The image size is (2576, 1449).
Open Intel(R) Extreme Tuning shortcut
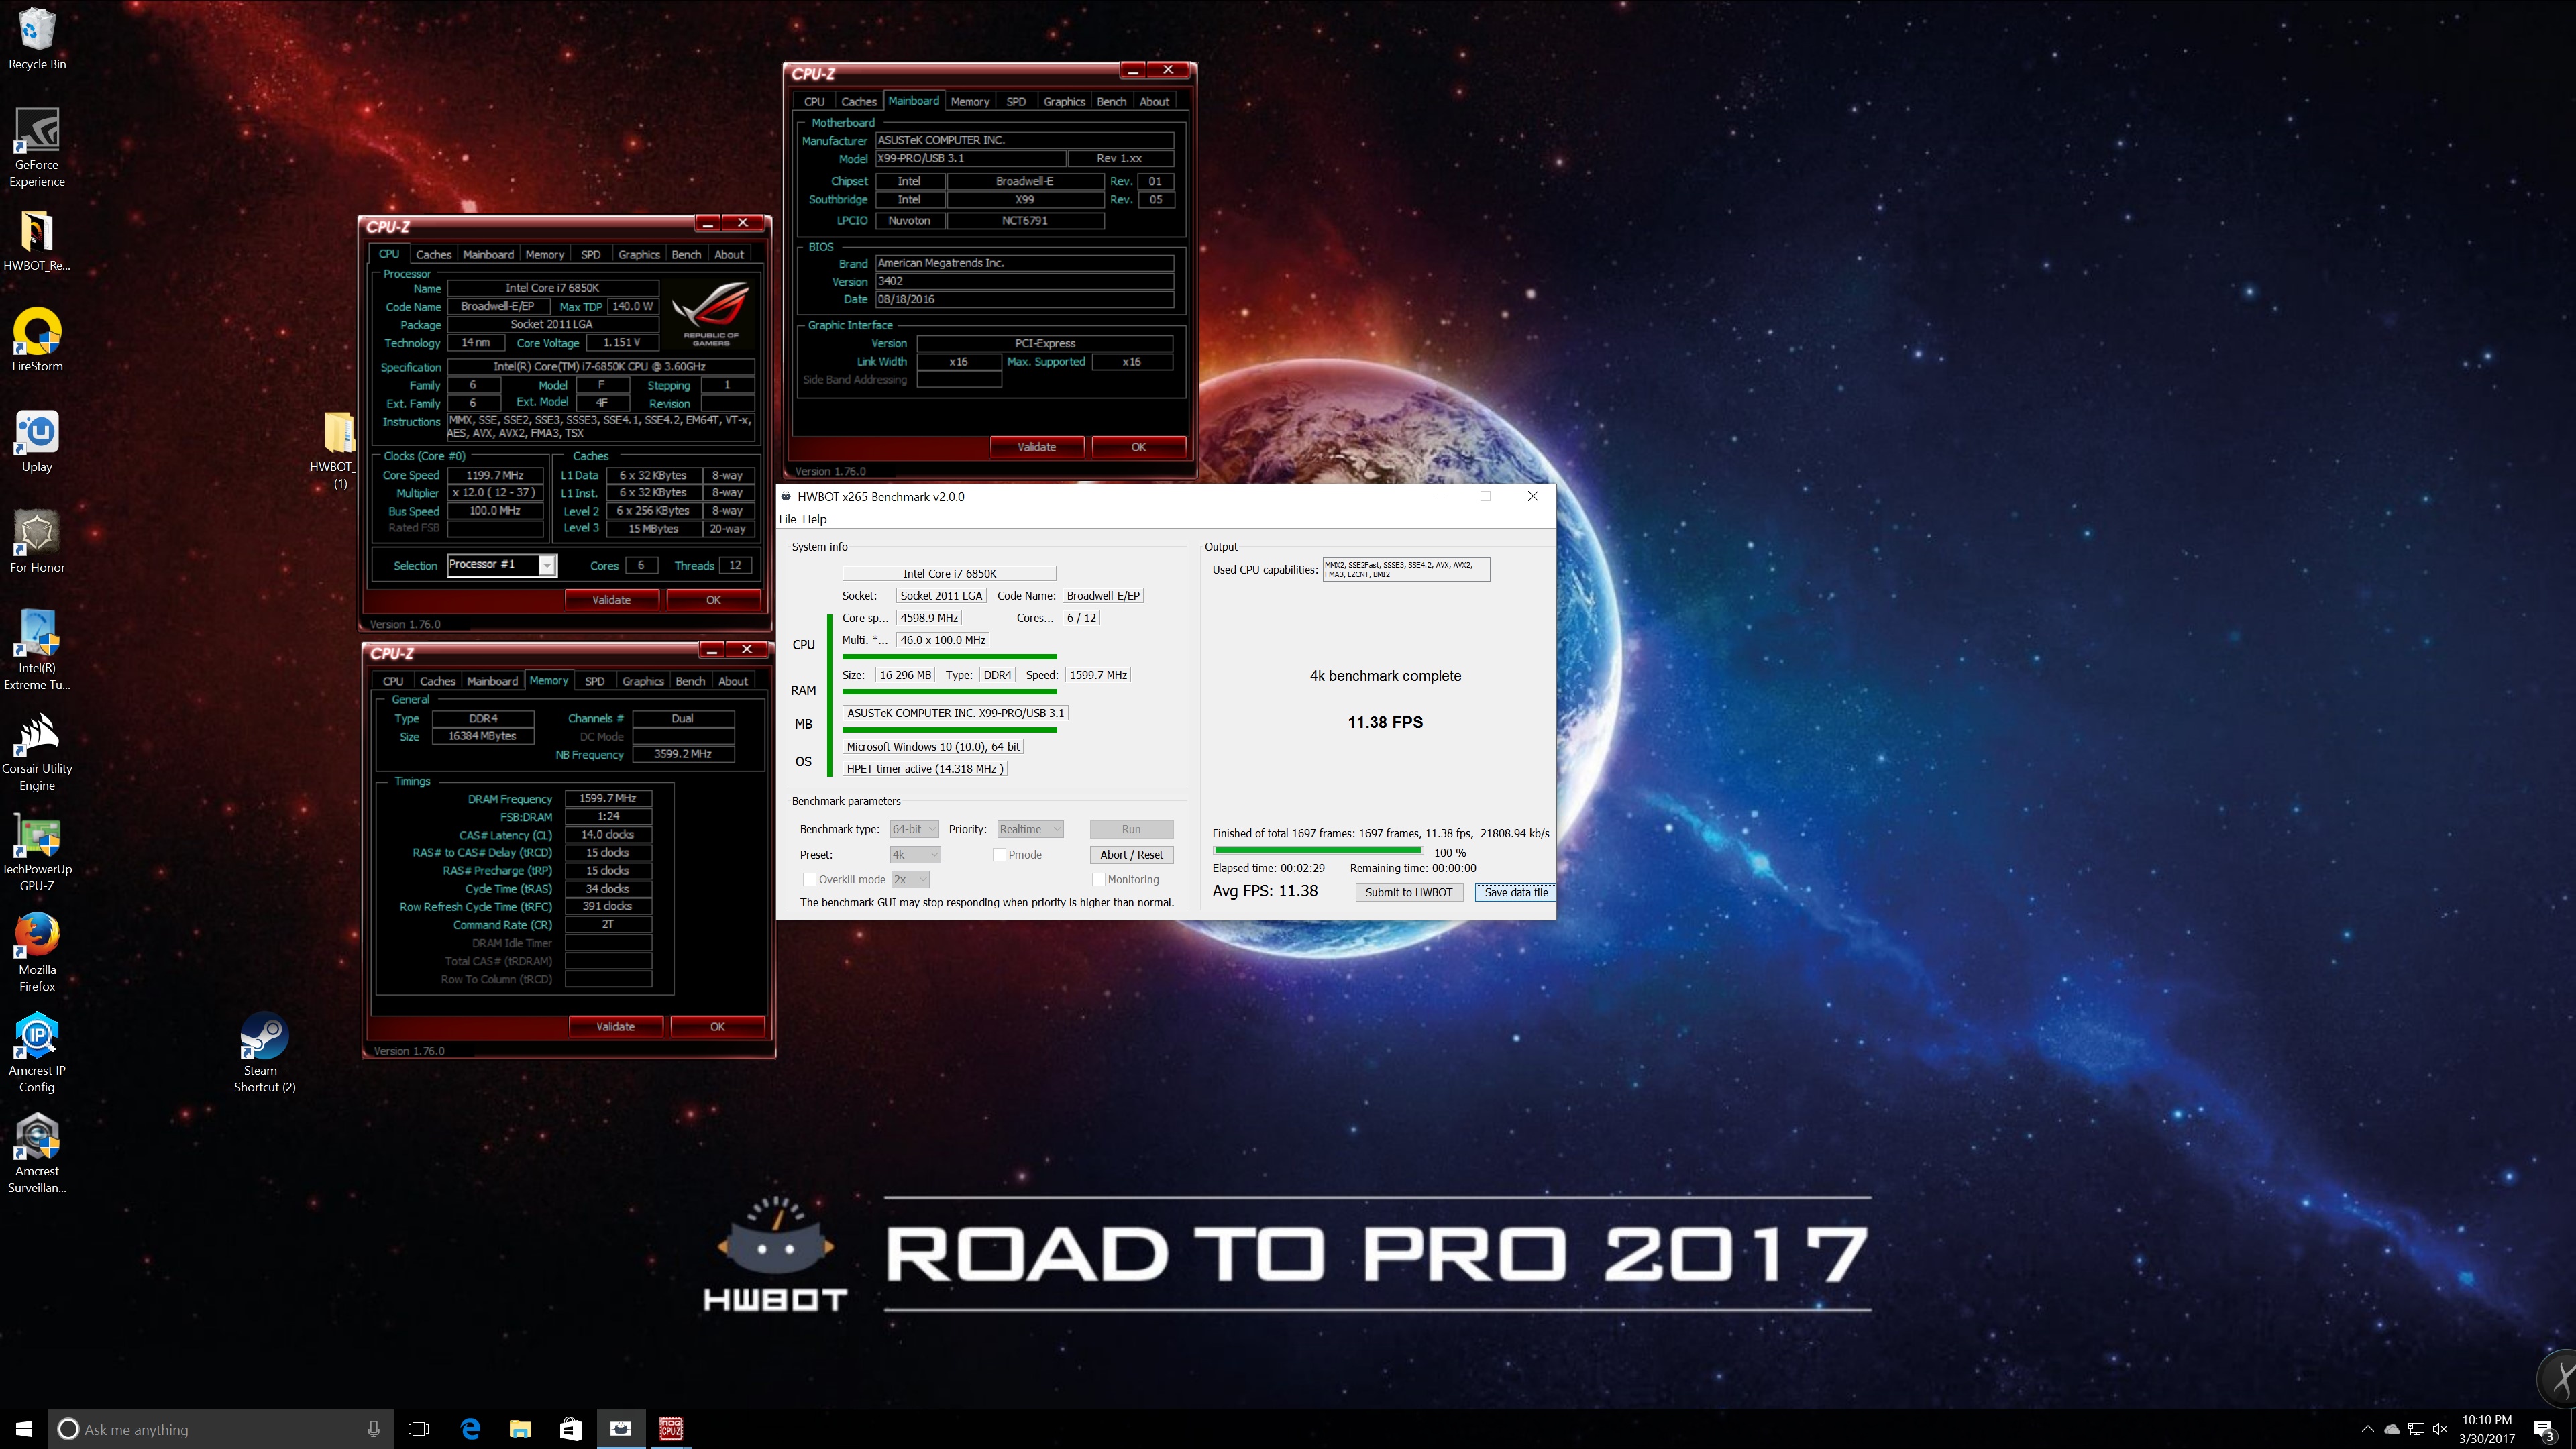(37, 650)
